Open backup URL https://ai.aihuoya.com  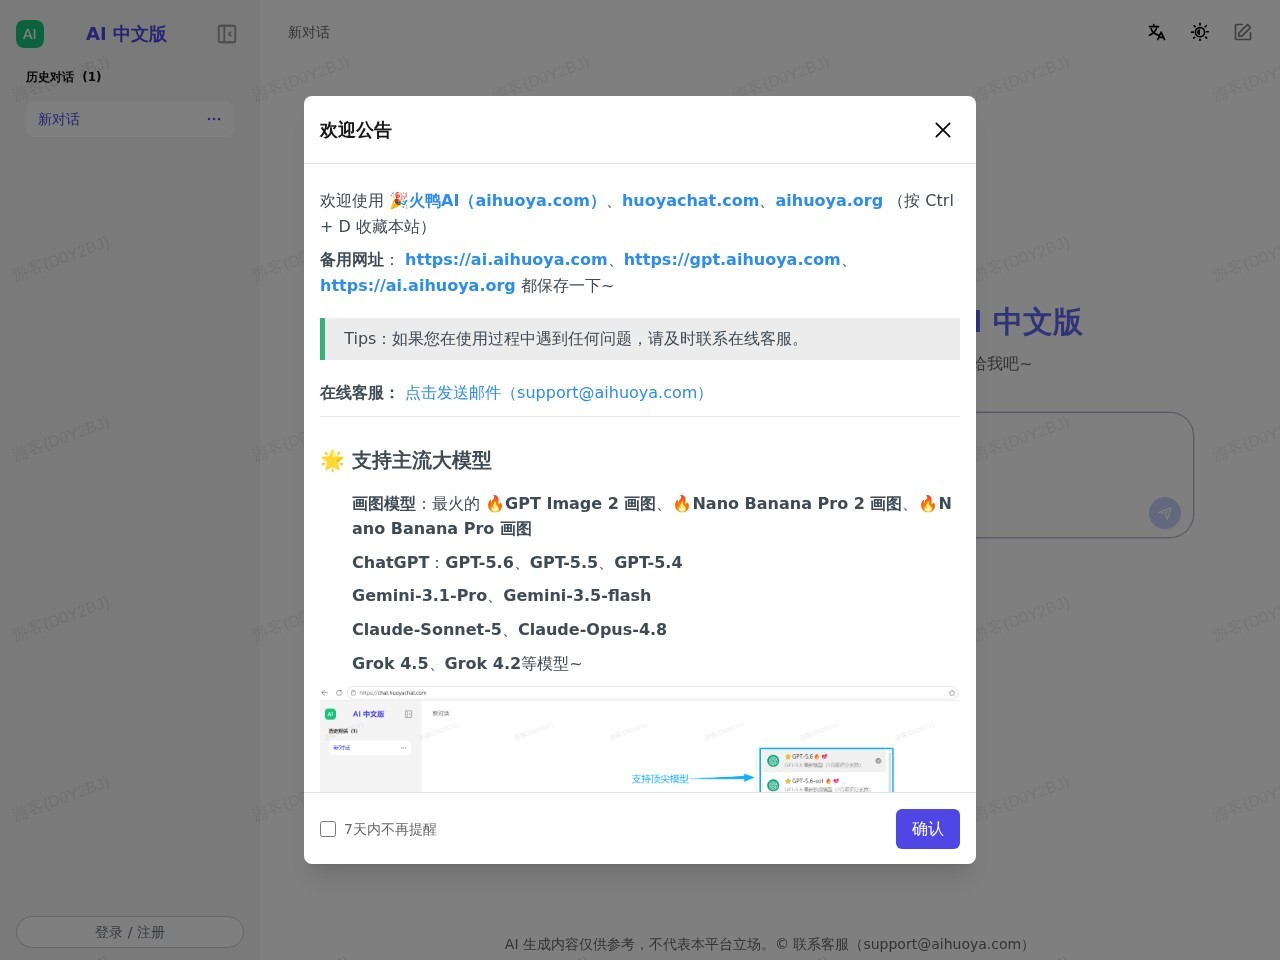click(x=506, y=259)
